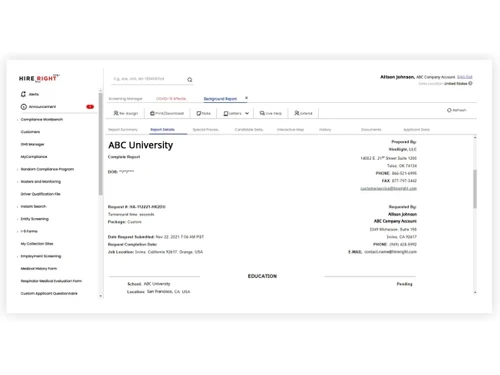
Task: Click the sidebar vertical scrollbar thumb
Action: pos(100,144)
